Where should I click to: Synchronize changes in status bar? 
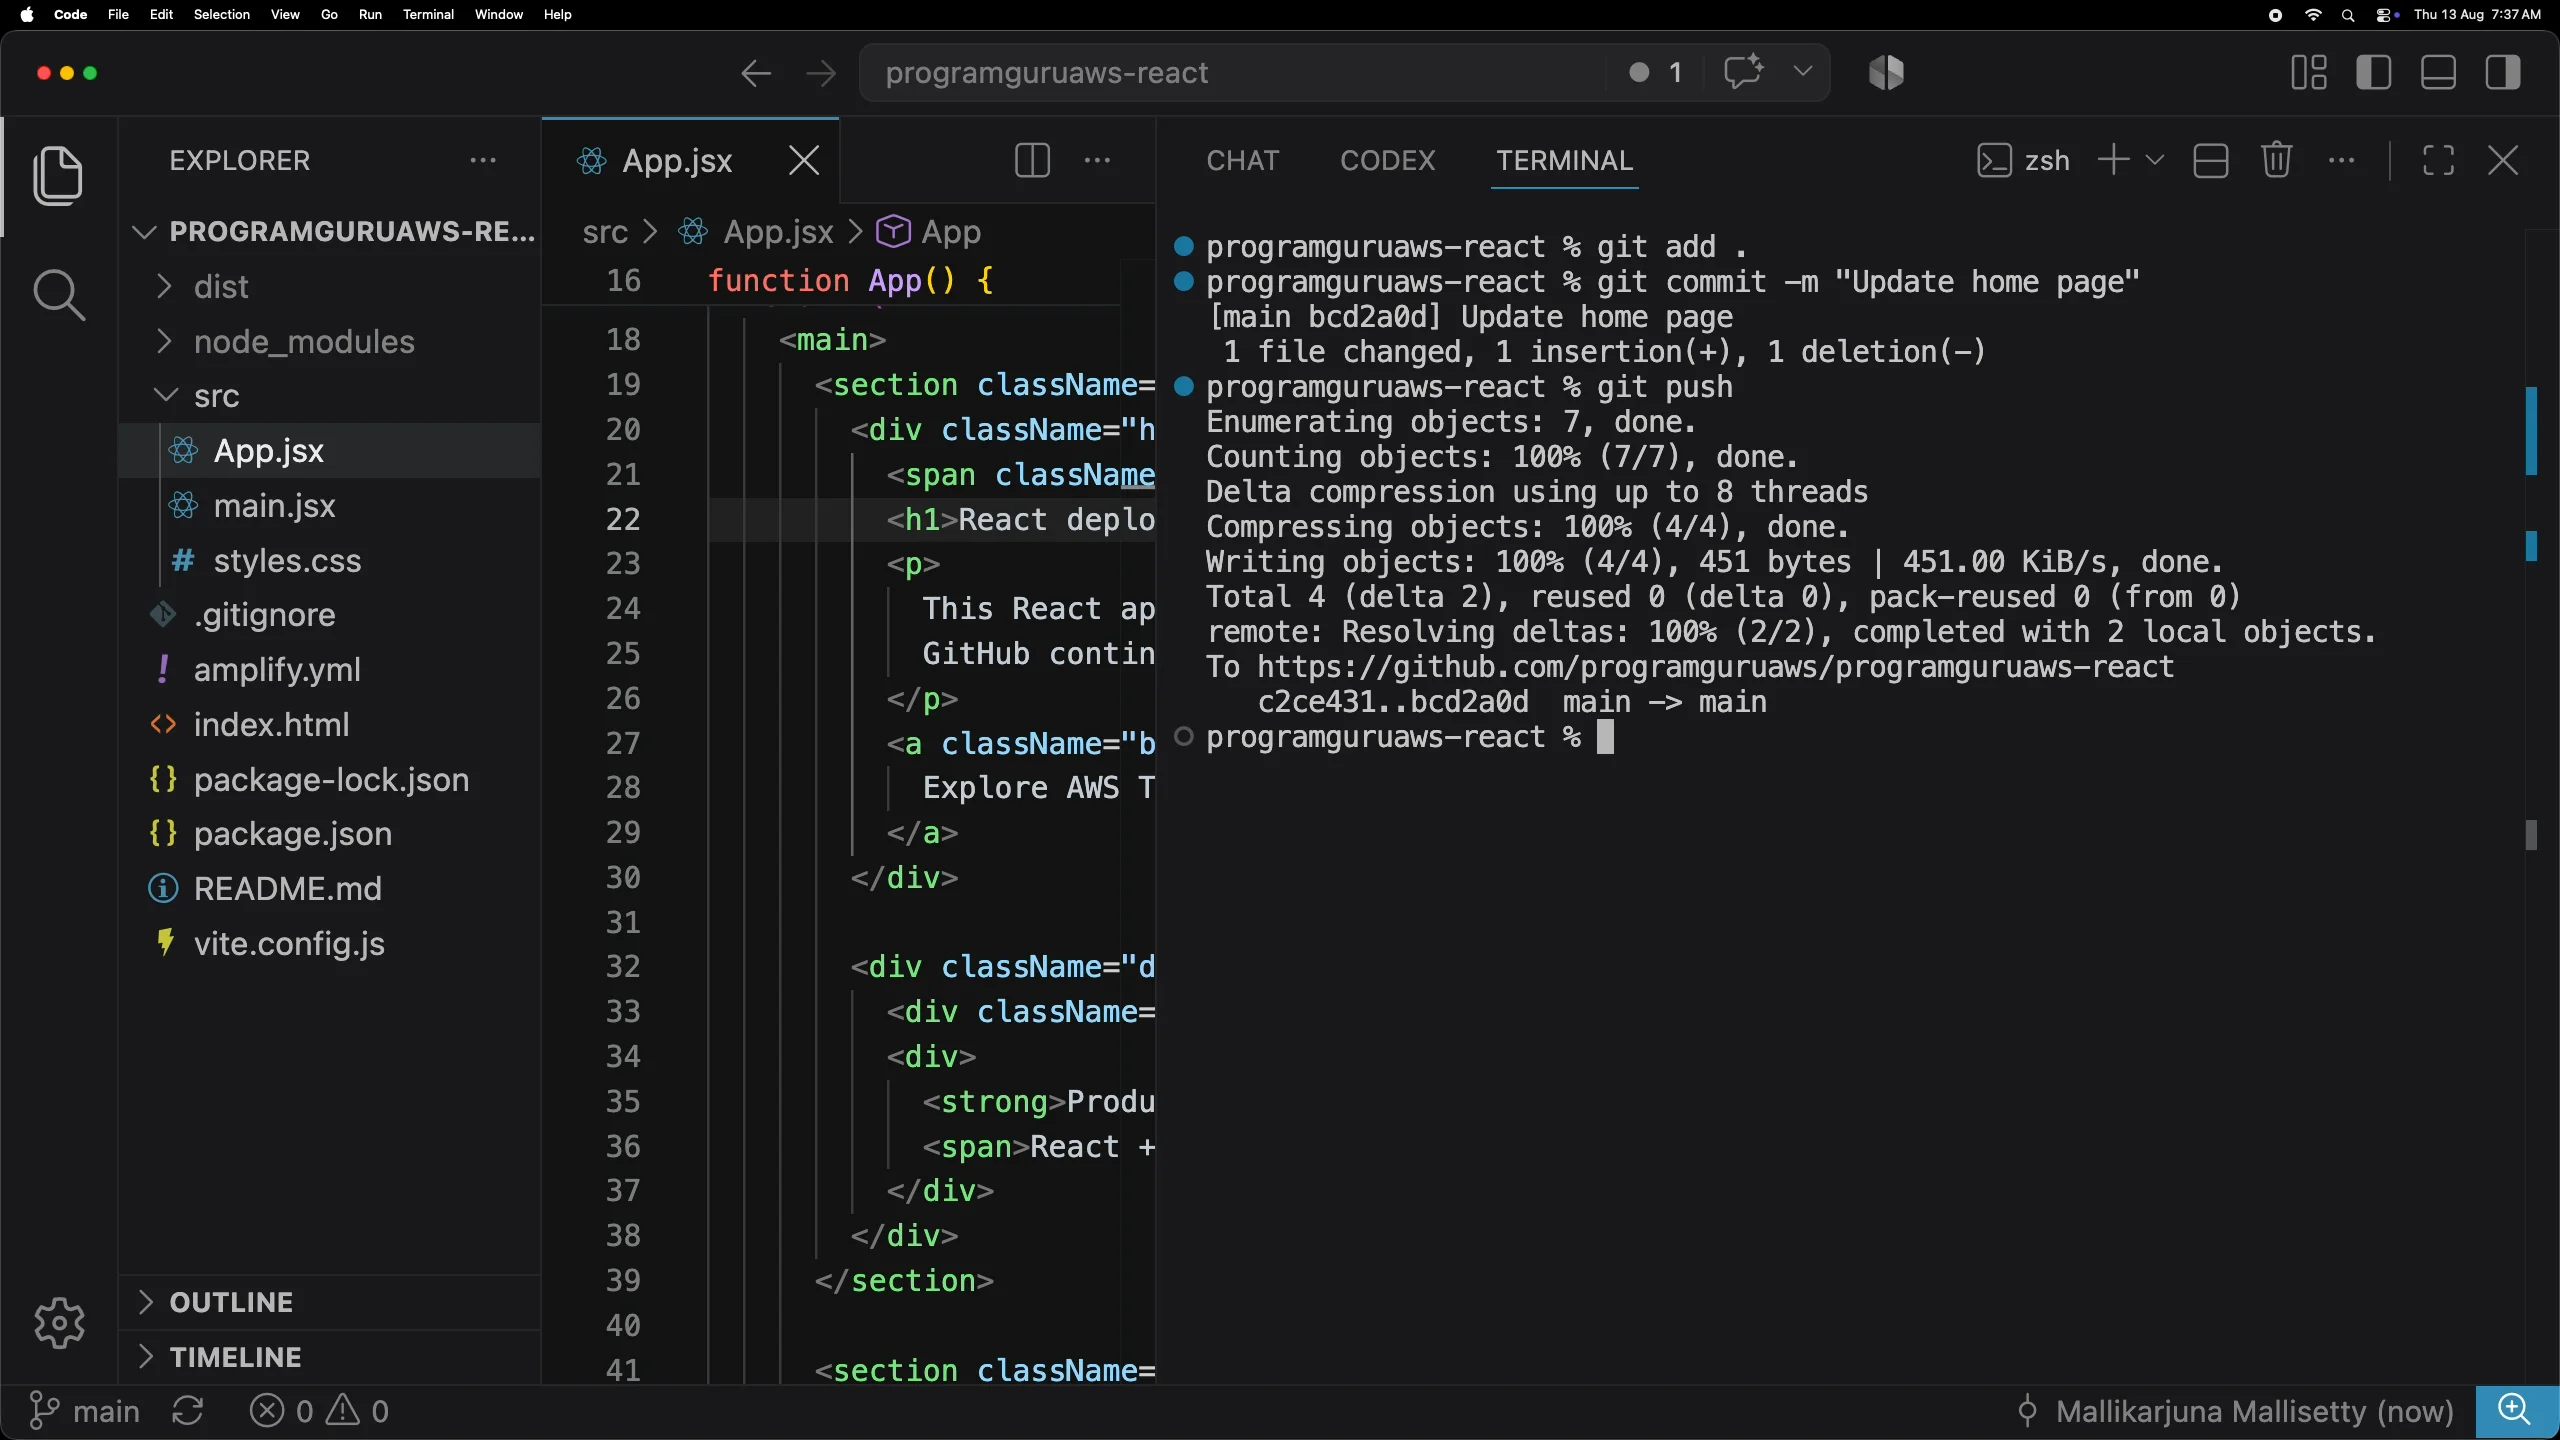point(188,1411)
